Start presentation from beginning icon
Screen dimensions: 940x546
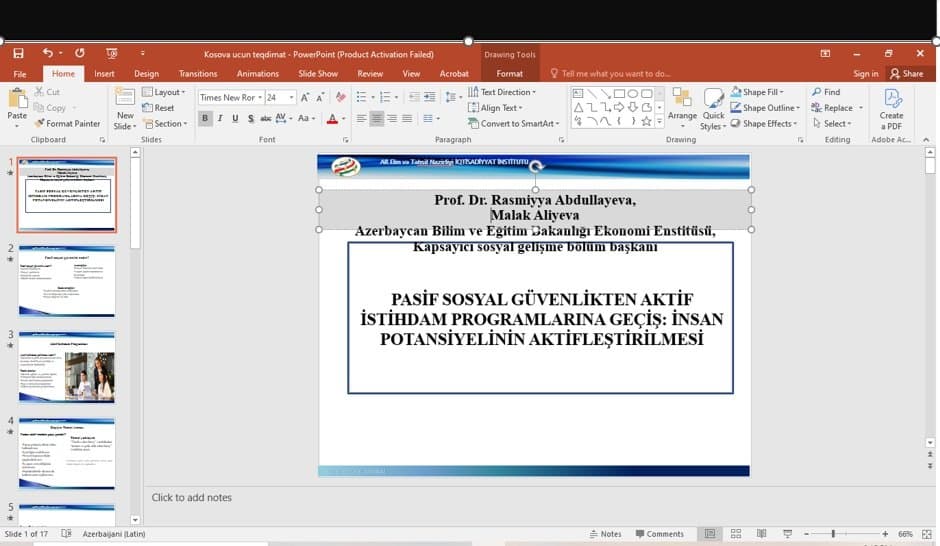pyautogui.click(x=112, y=53)
